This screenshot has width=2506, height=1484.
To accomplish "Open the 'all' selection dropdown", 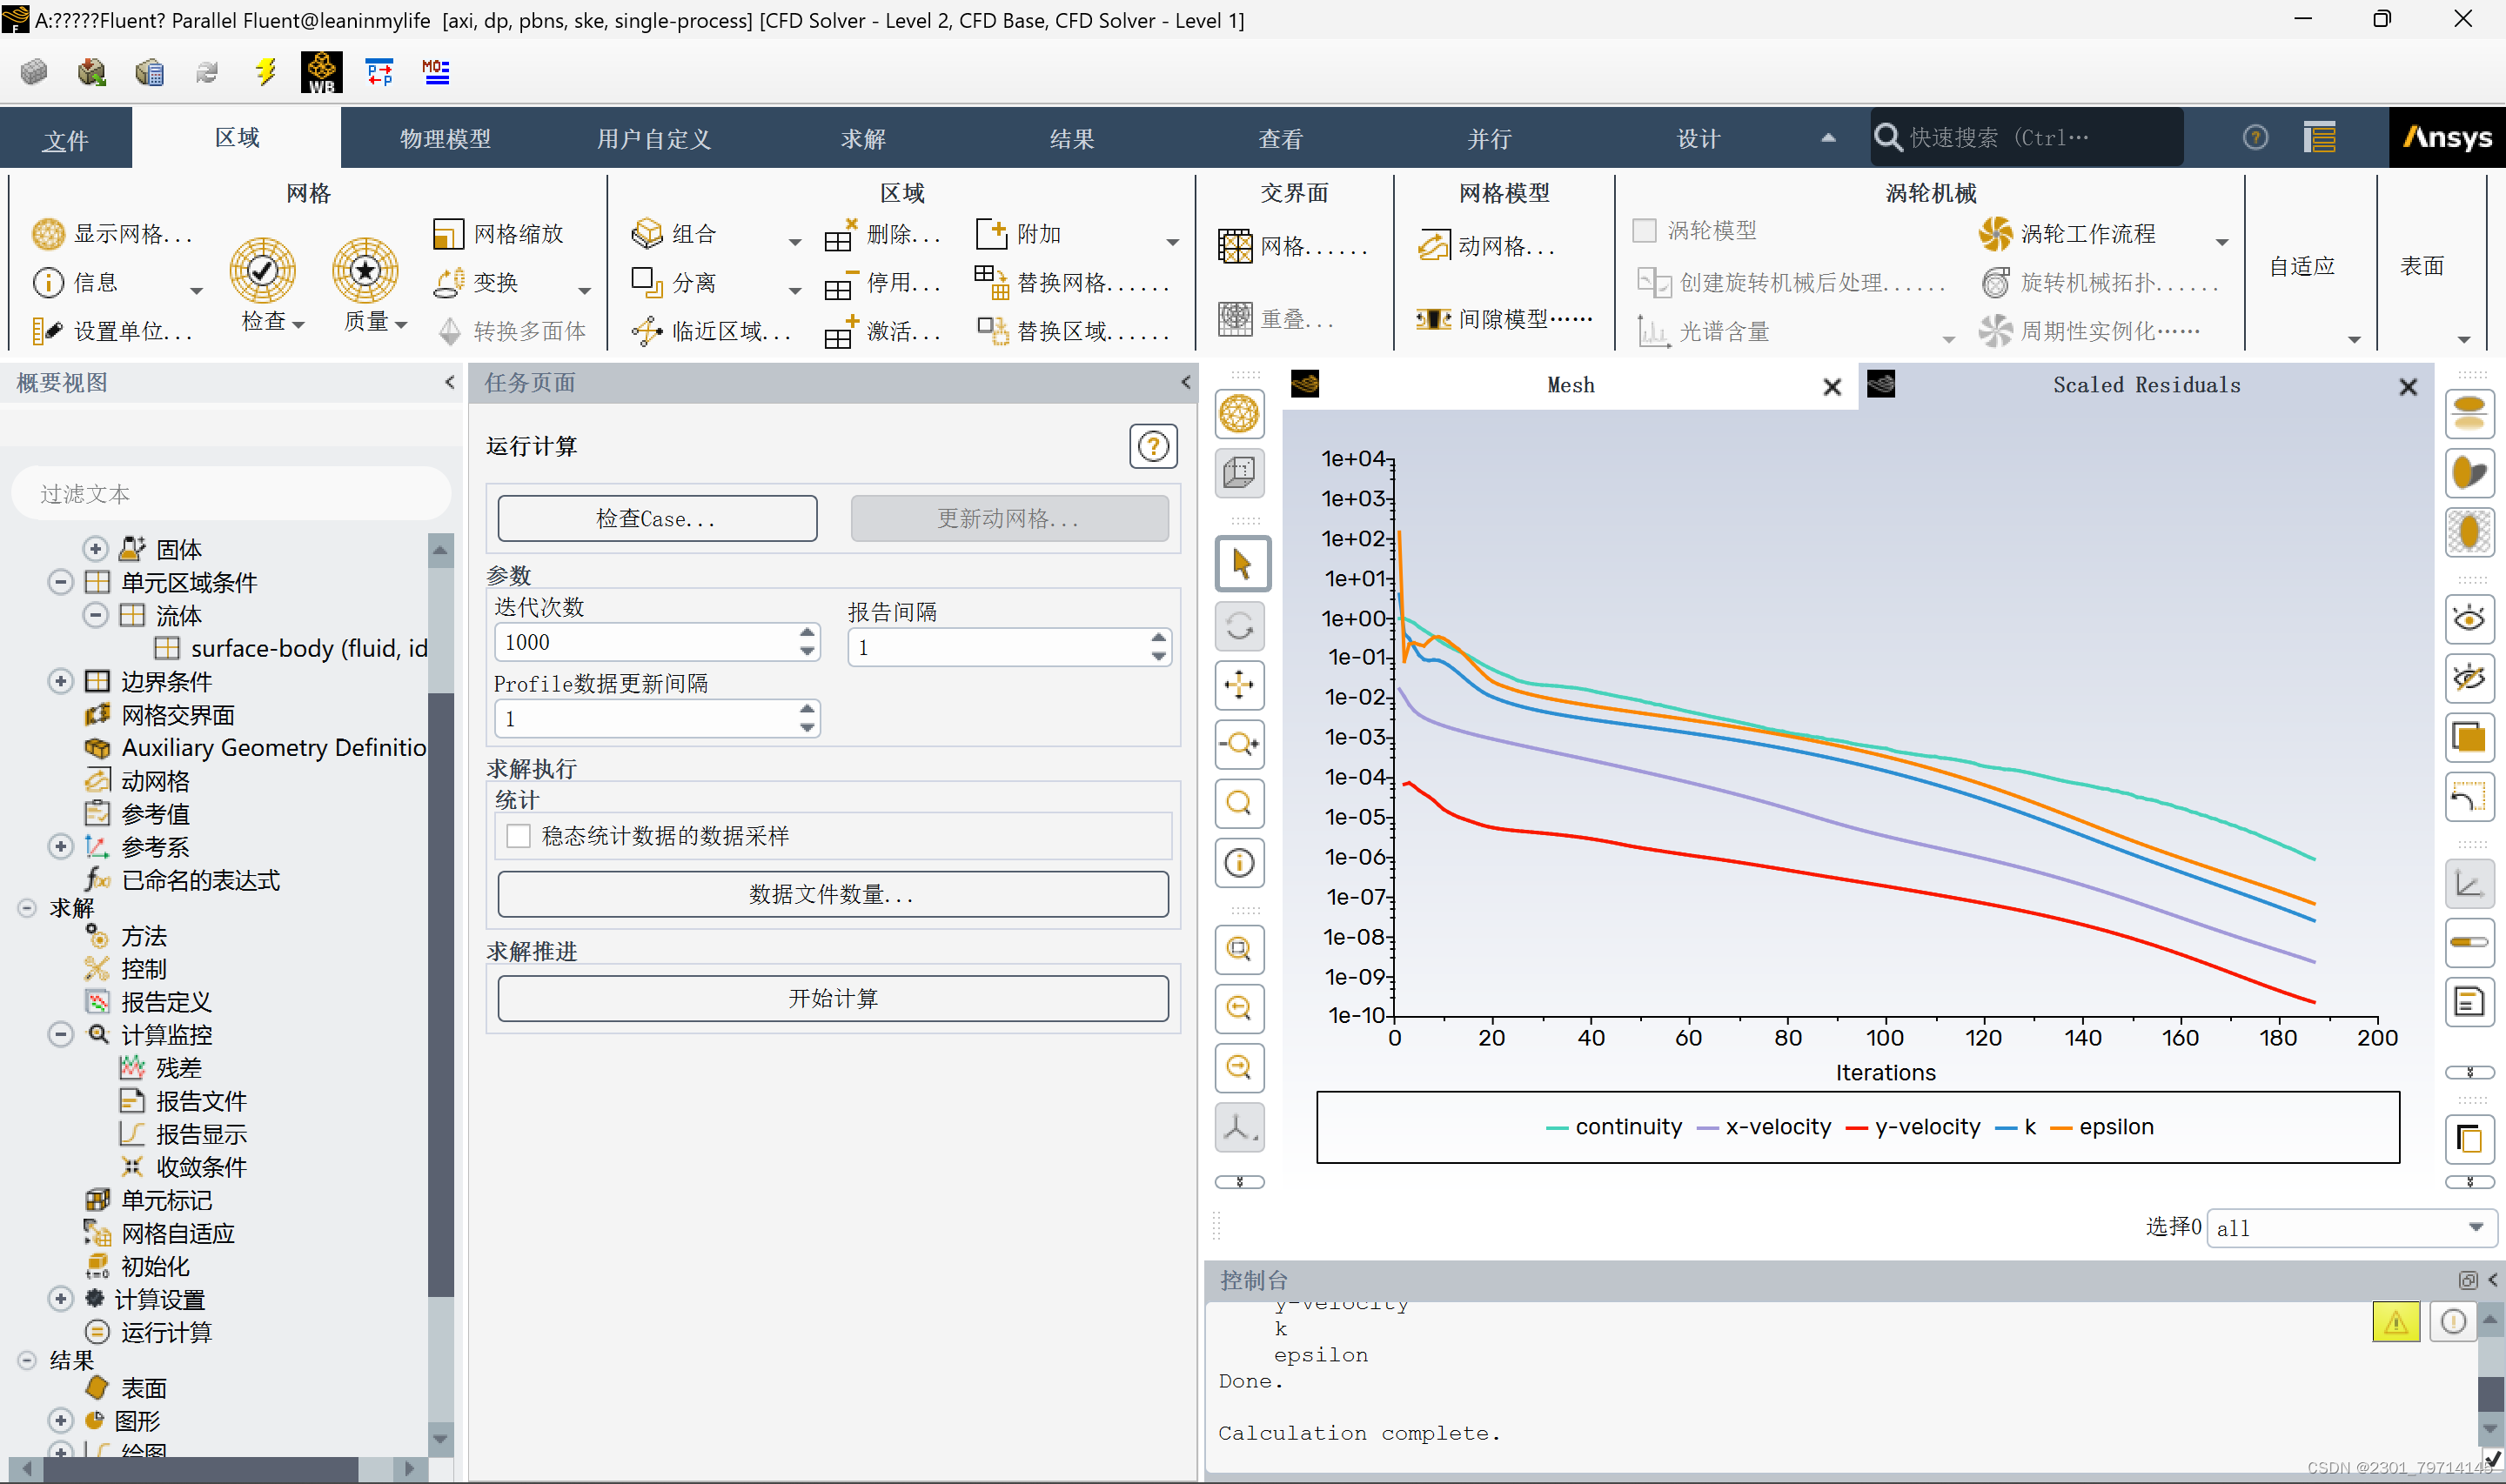I will coord(2347,1228).
